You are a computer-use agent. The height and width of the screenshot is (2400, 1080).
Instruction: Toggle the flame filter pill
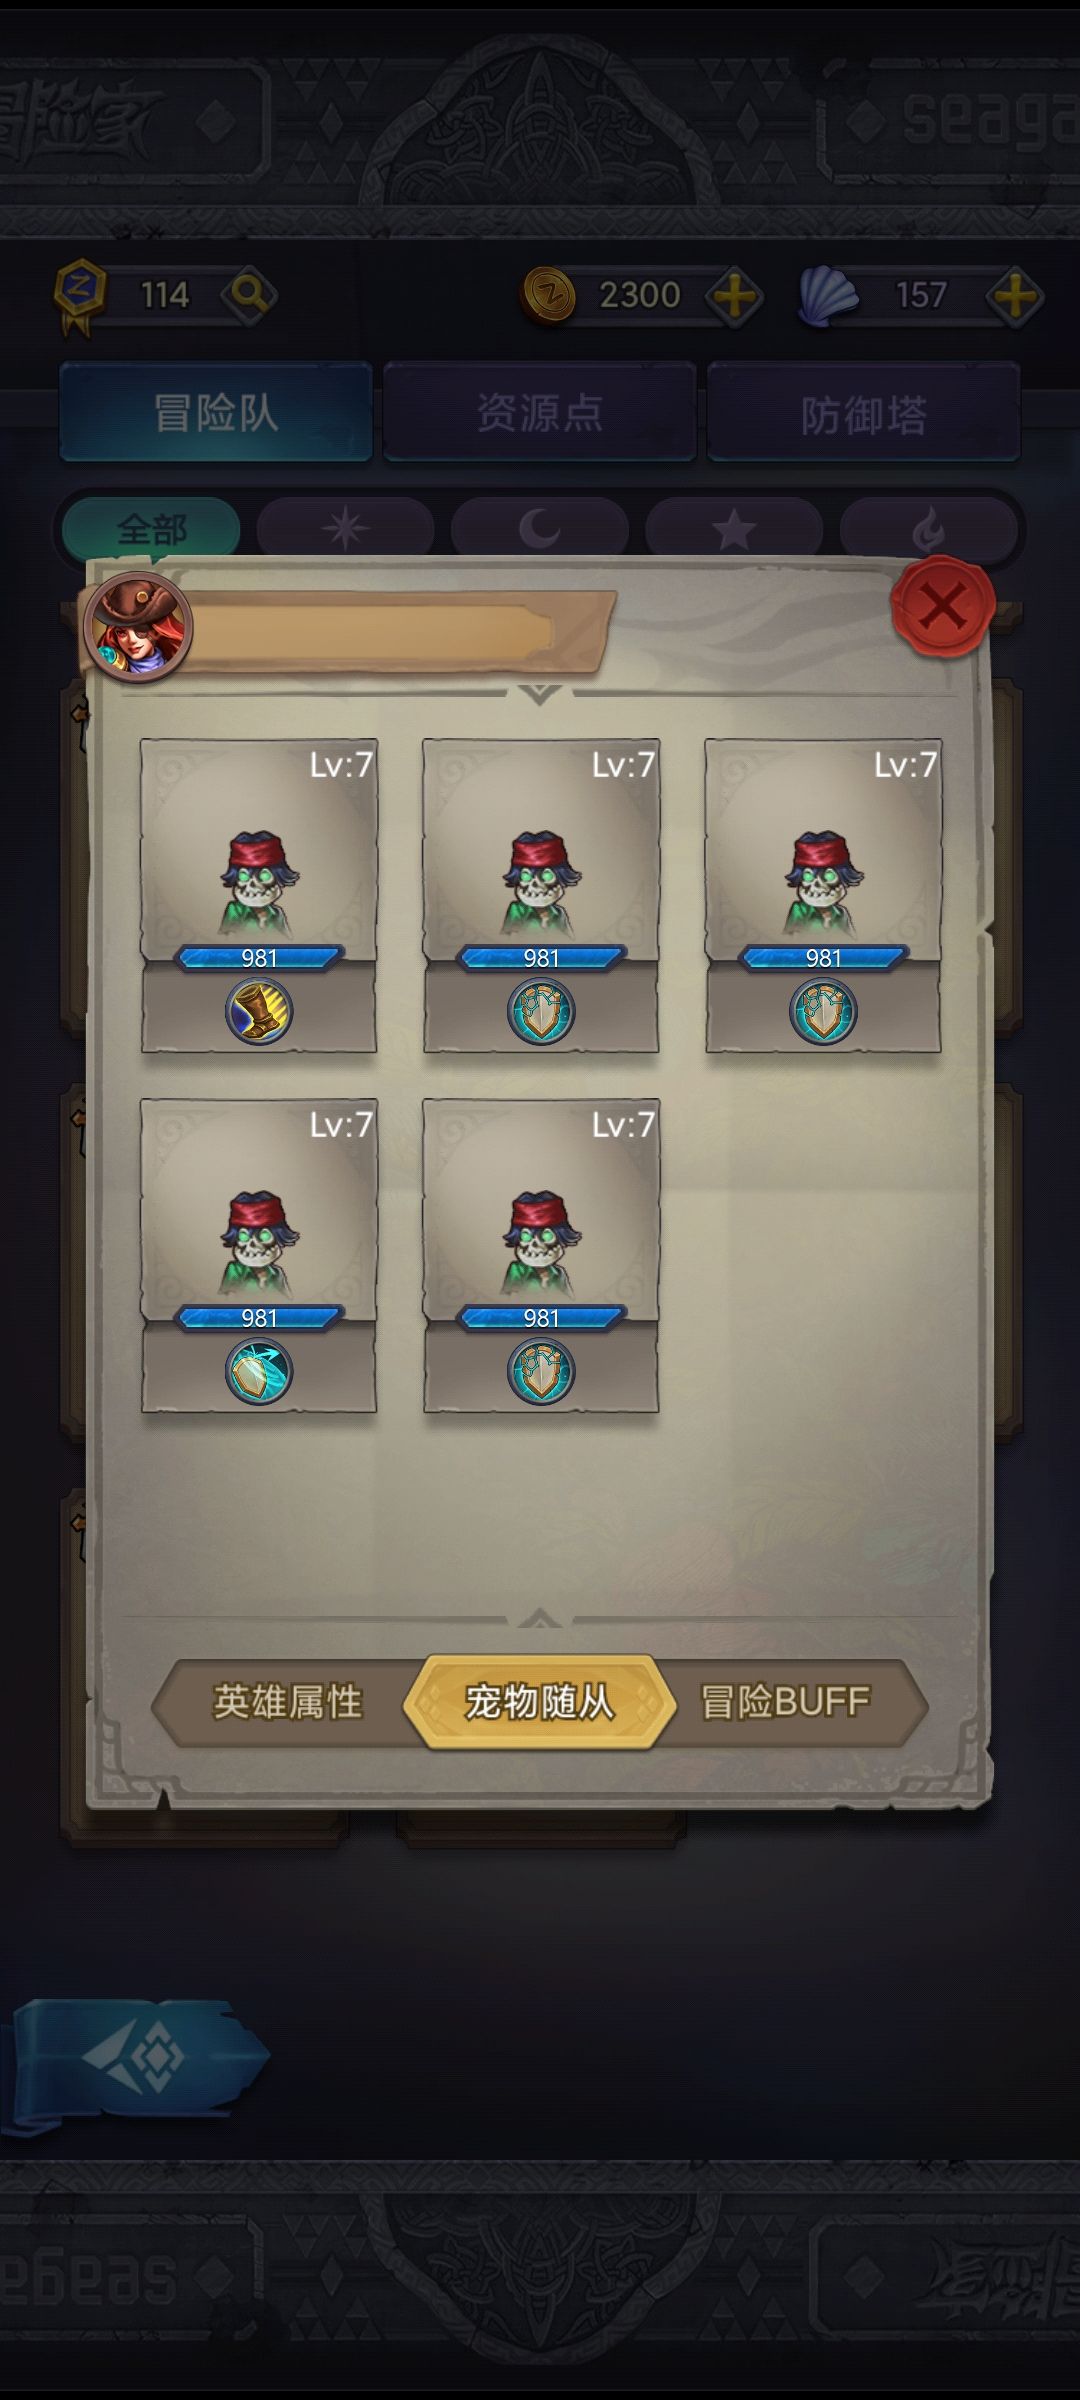pyautogui.click(x=929, y=528)
